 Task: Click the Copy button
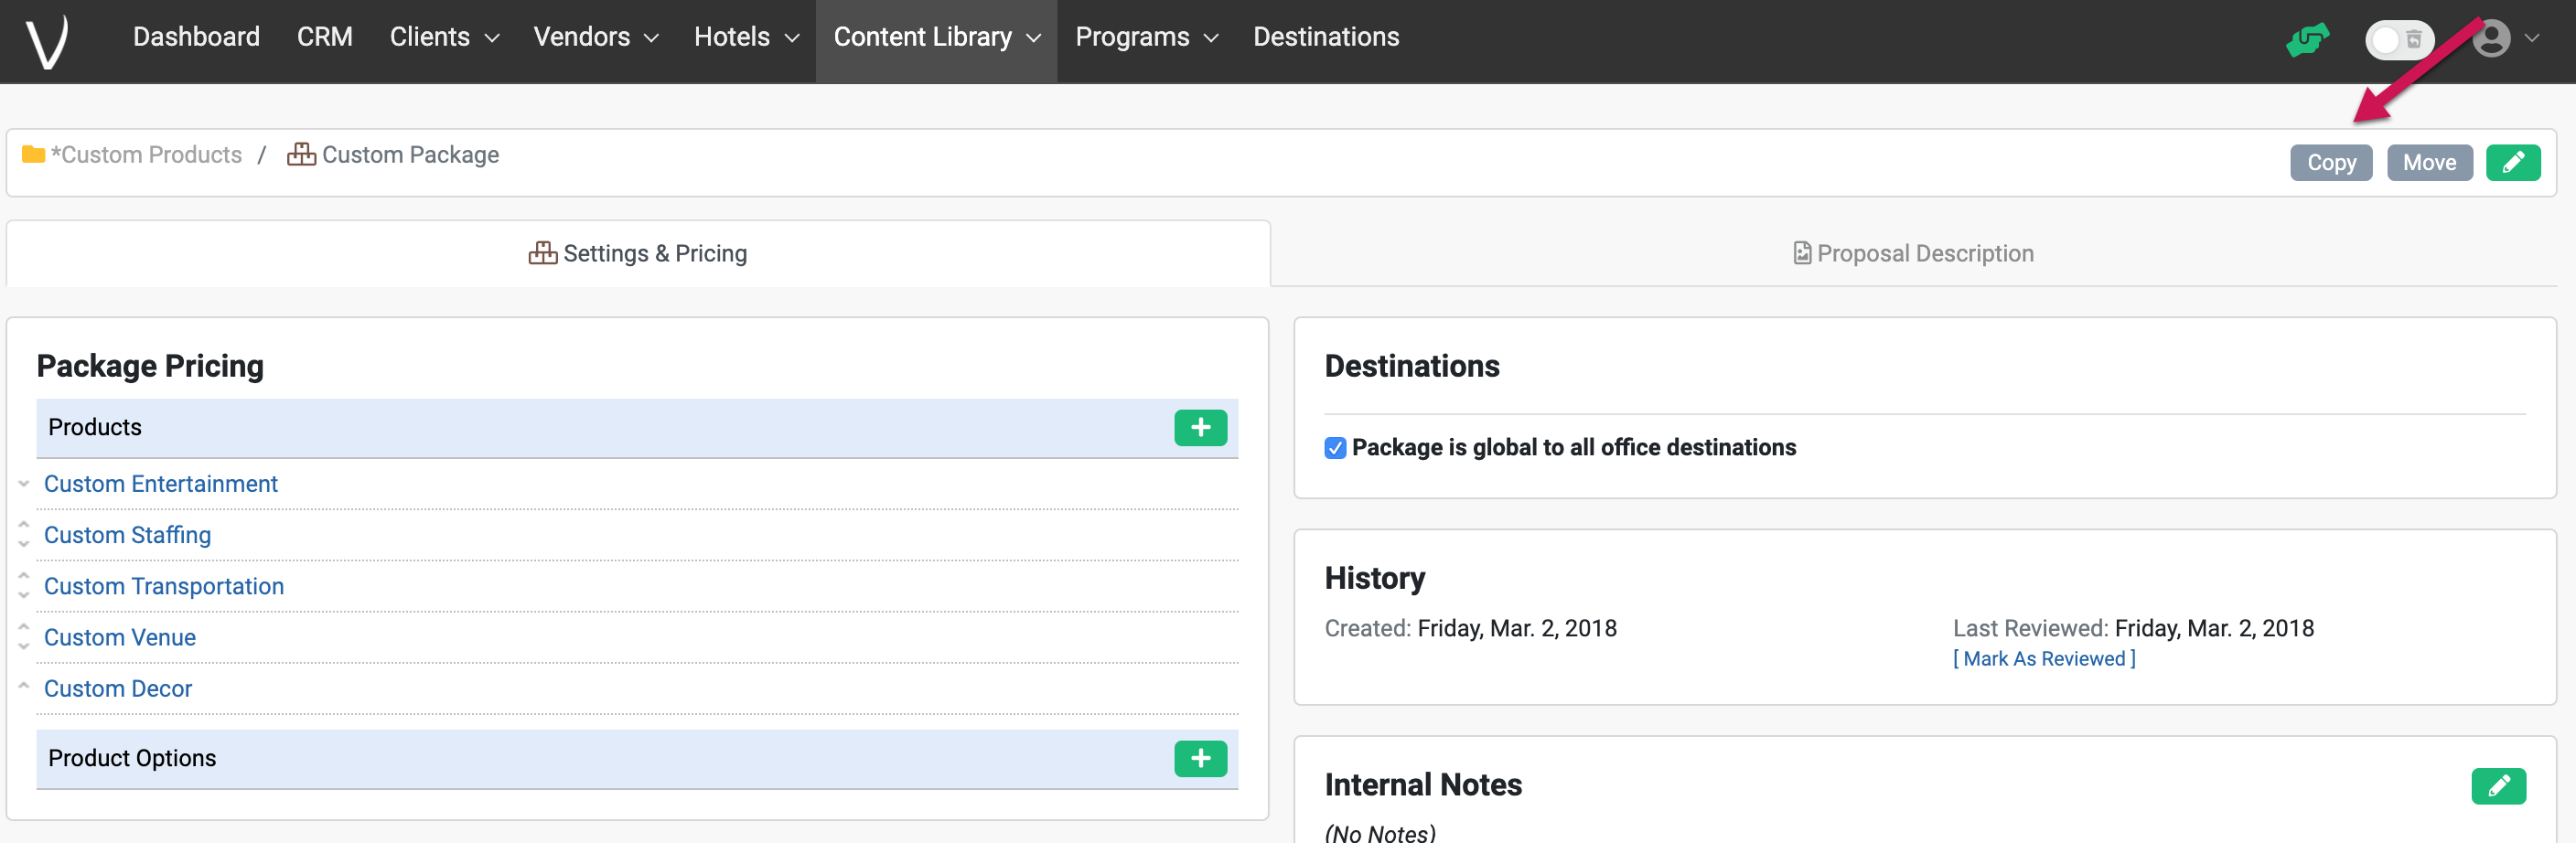[x=2330, y=162]
